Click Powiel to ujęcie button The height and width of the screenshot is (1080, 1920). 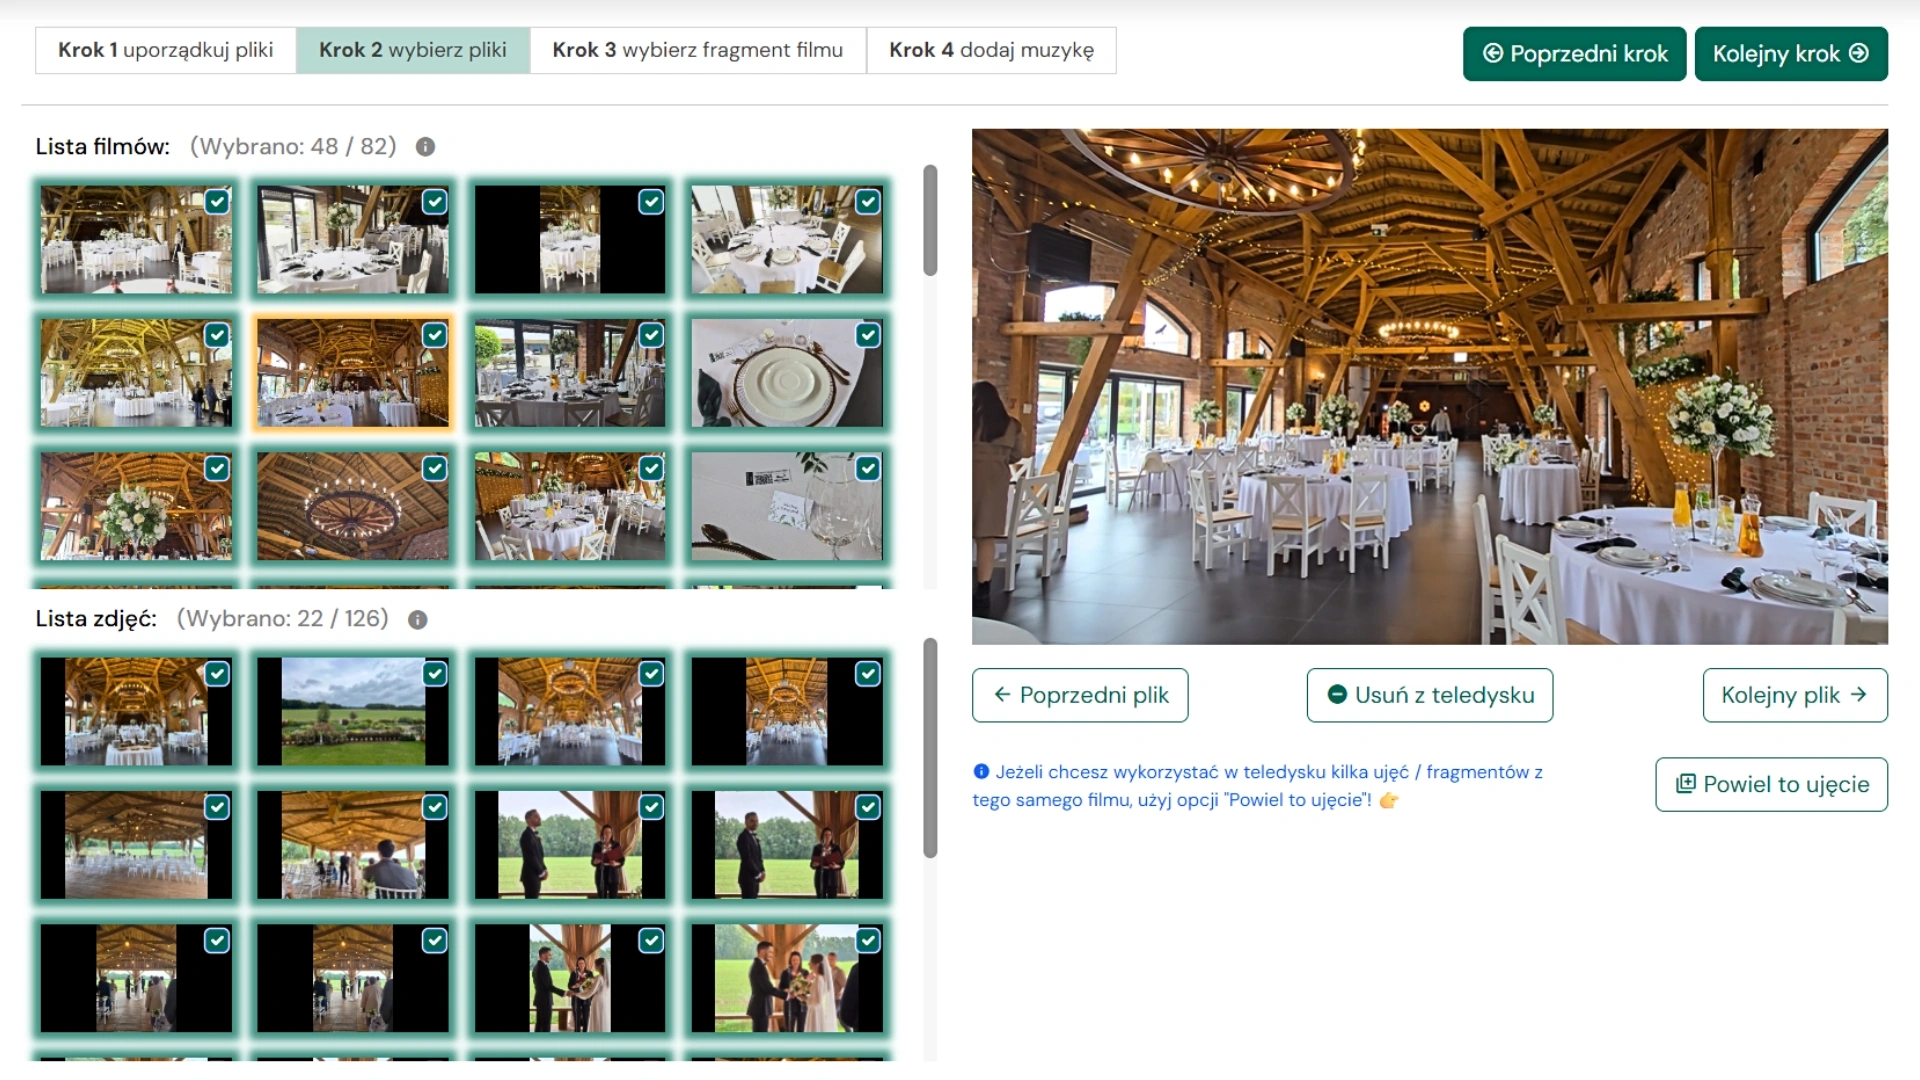(x=1771, y=784)
